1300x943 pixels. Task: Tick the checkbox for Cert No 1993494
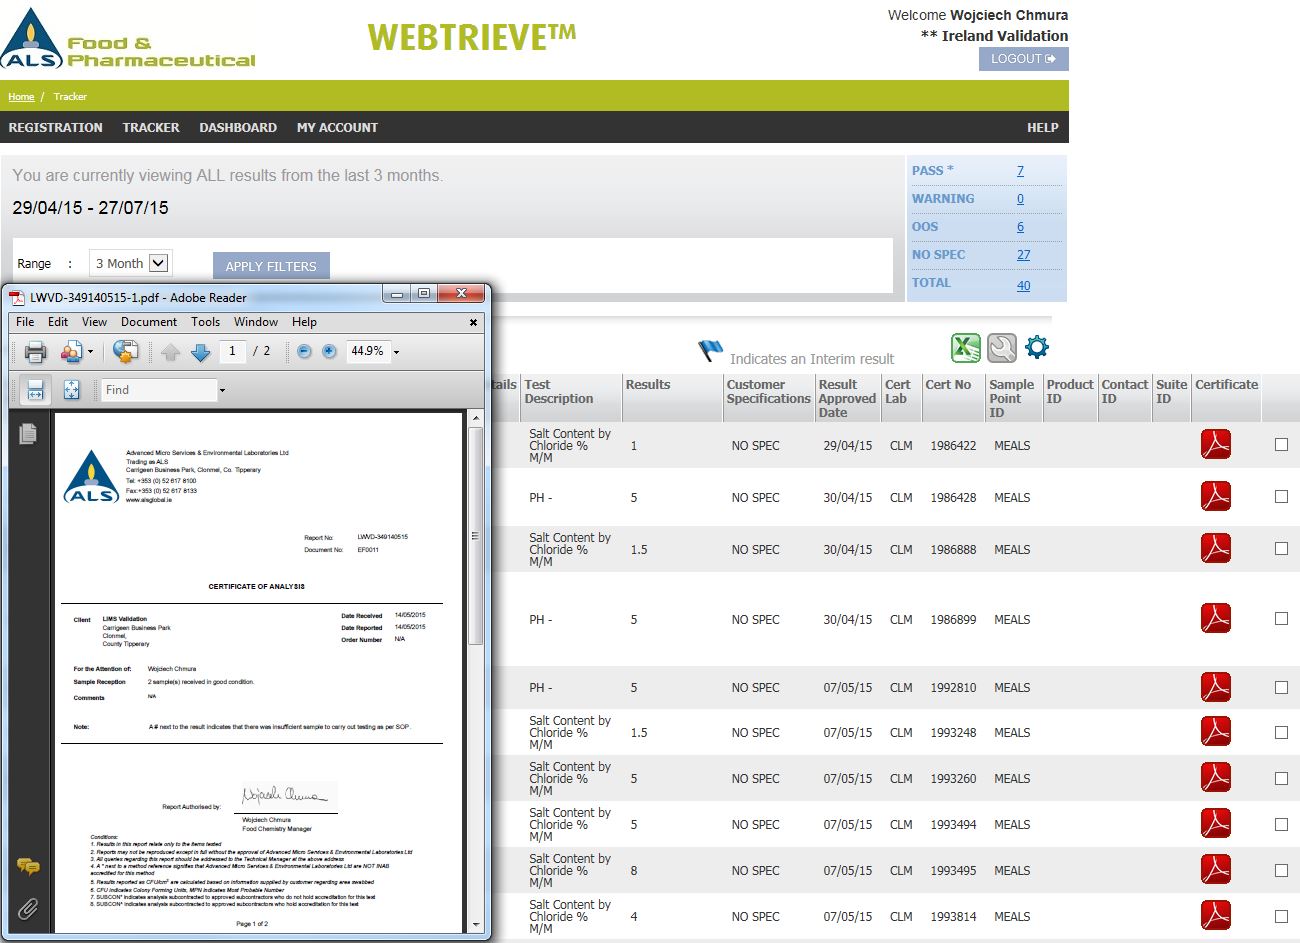1281,824
